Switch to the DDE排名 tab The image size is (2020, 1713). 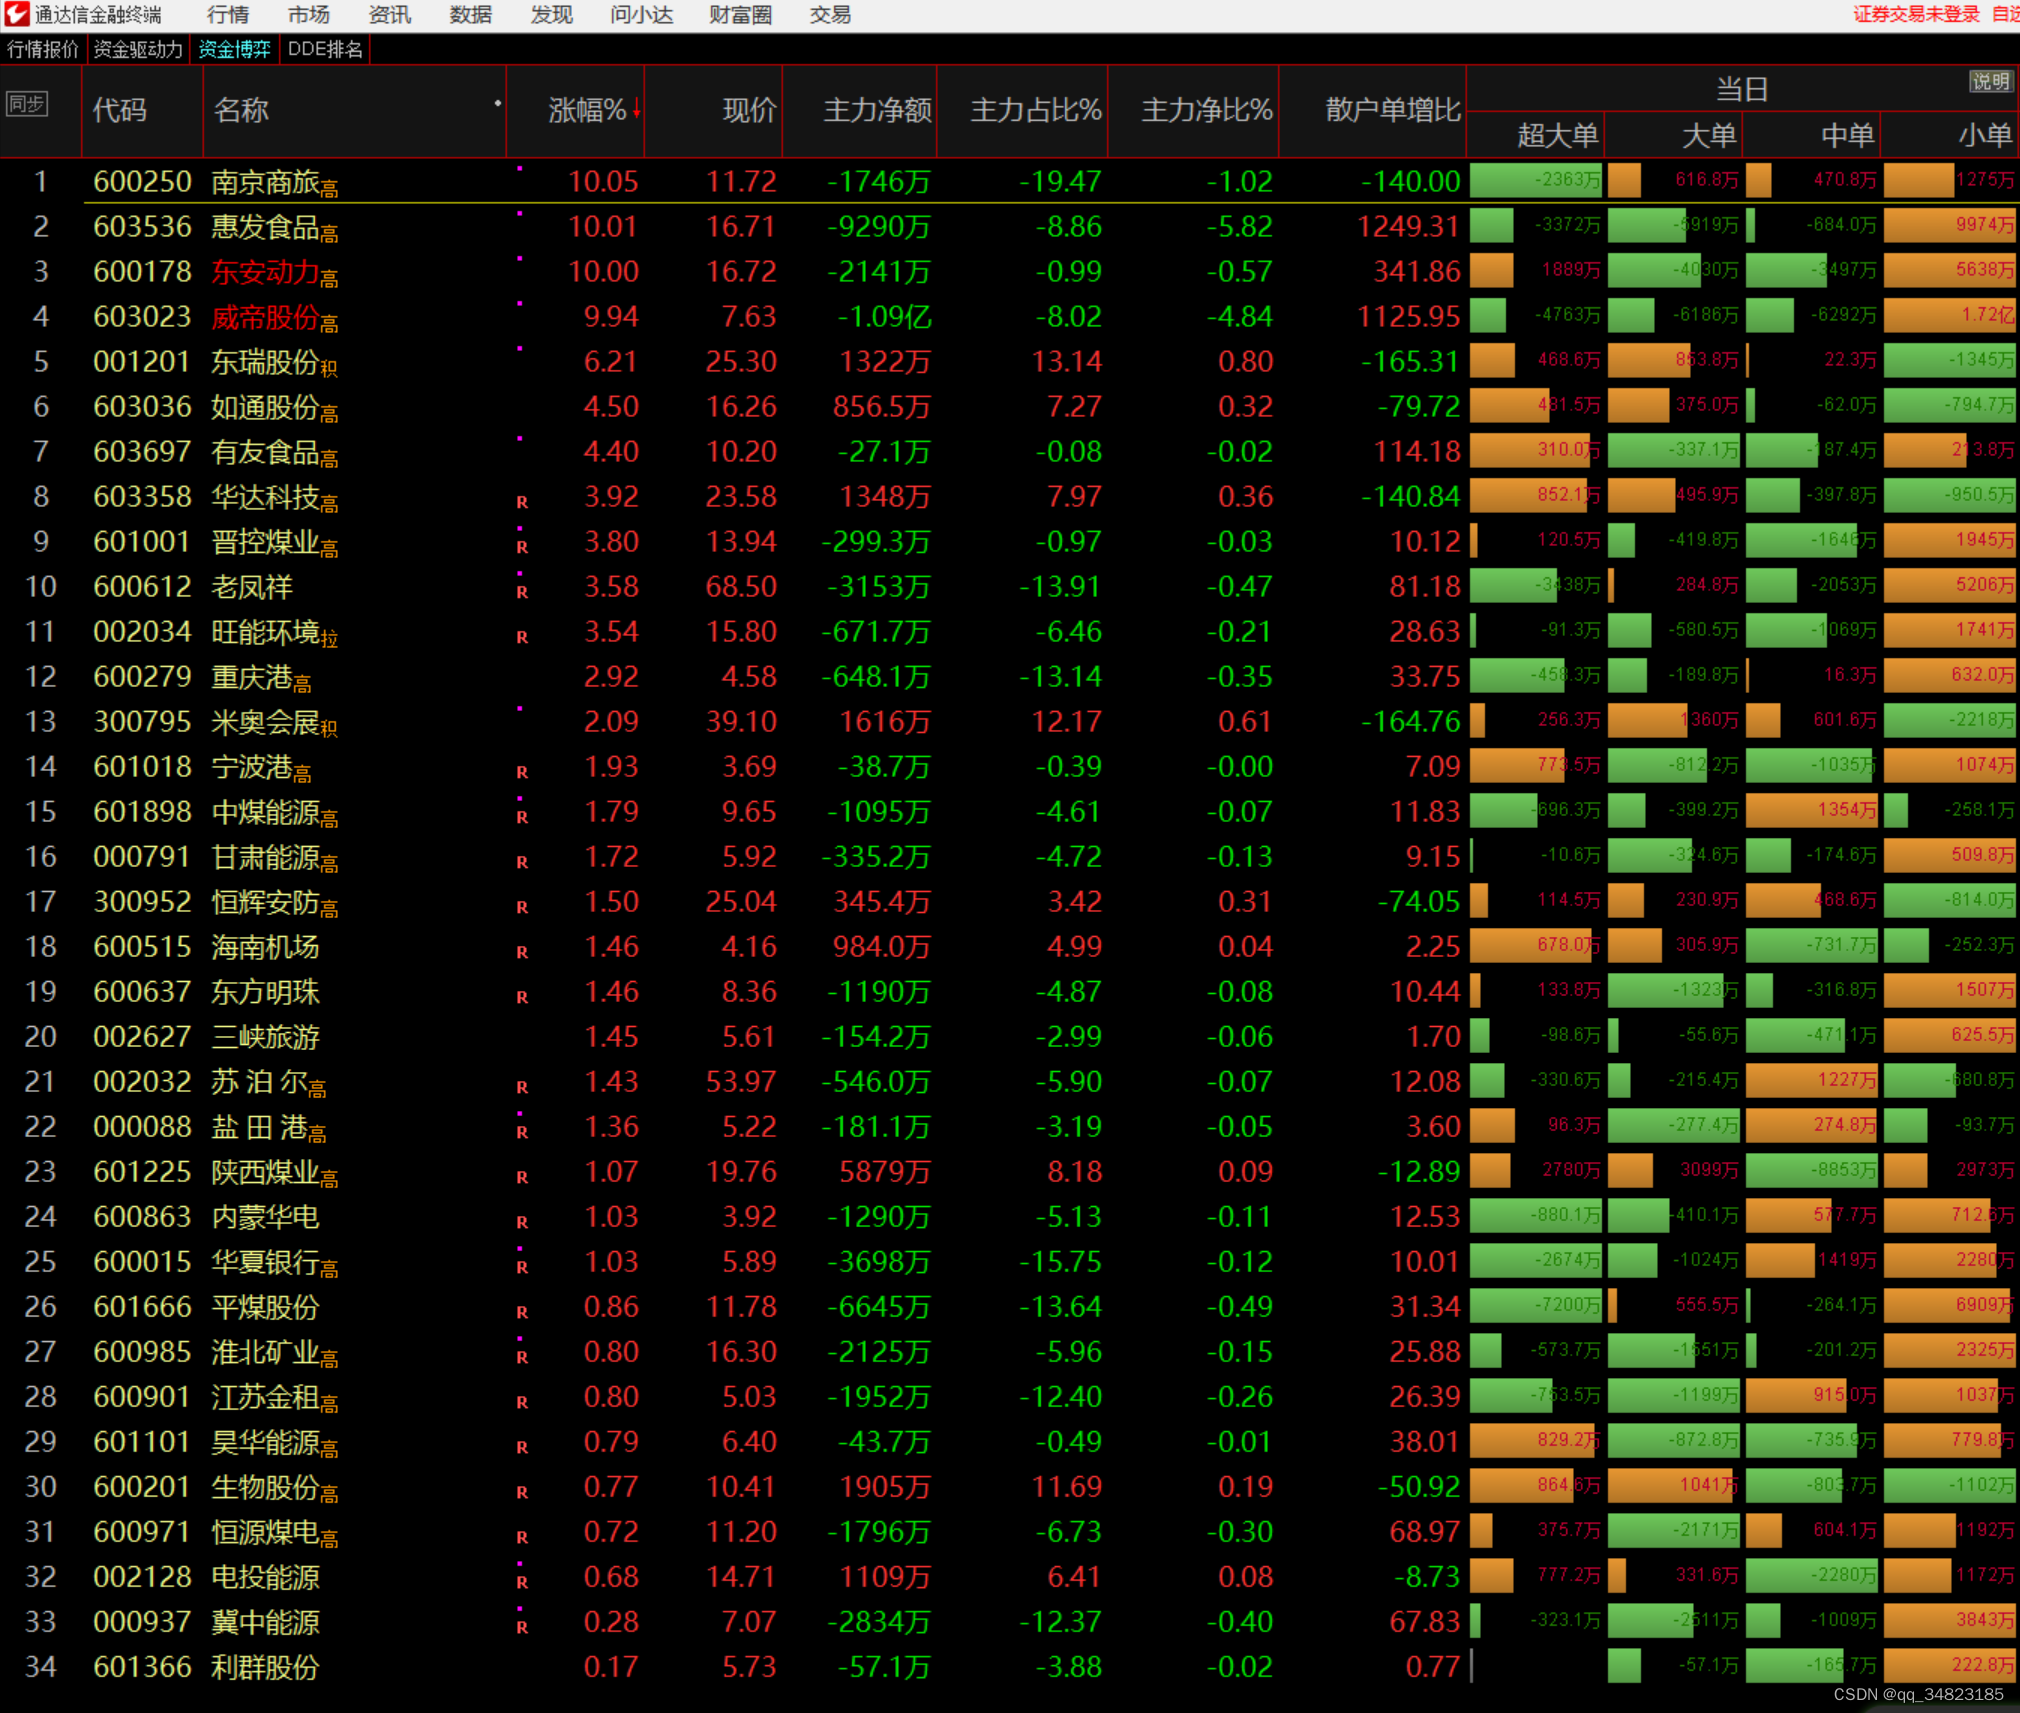tap(325, 49)
